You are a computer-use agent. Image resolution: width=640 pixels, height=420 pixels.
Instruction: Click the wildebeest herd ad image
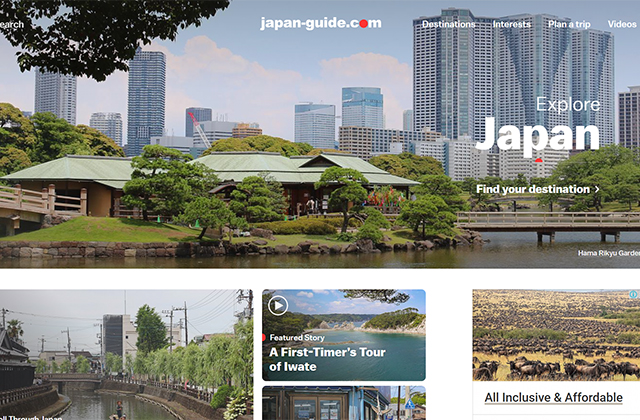(555, 335)
